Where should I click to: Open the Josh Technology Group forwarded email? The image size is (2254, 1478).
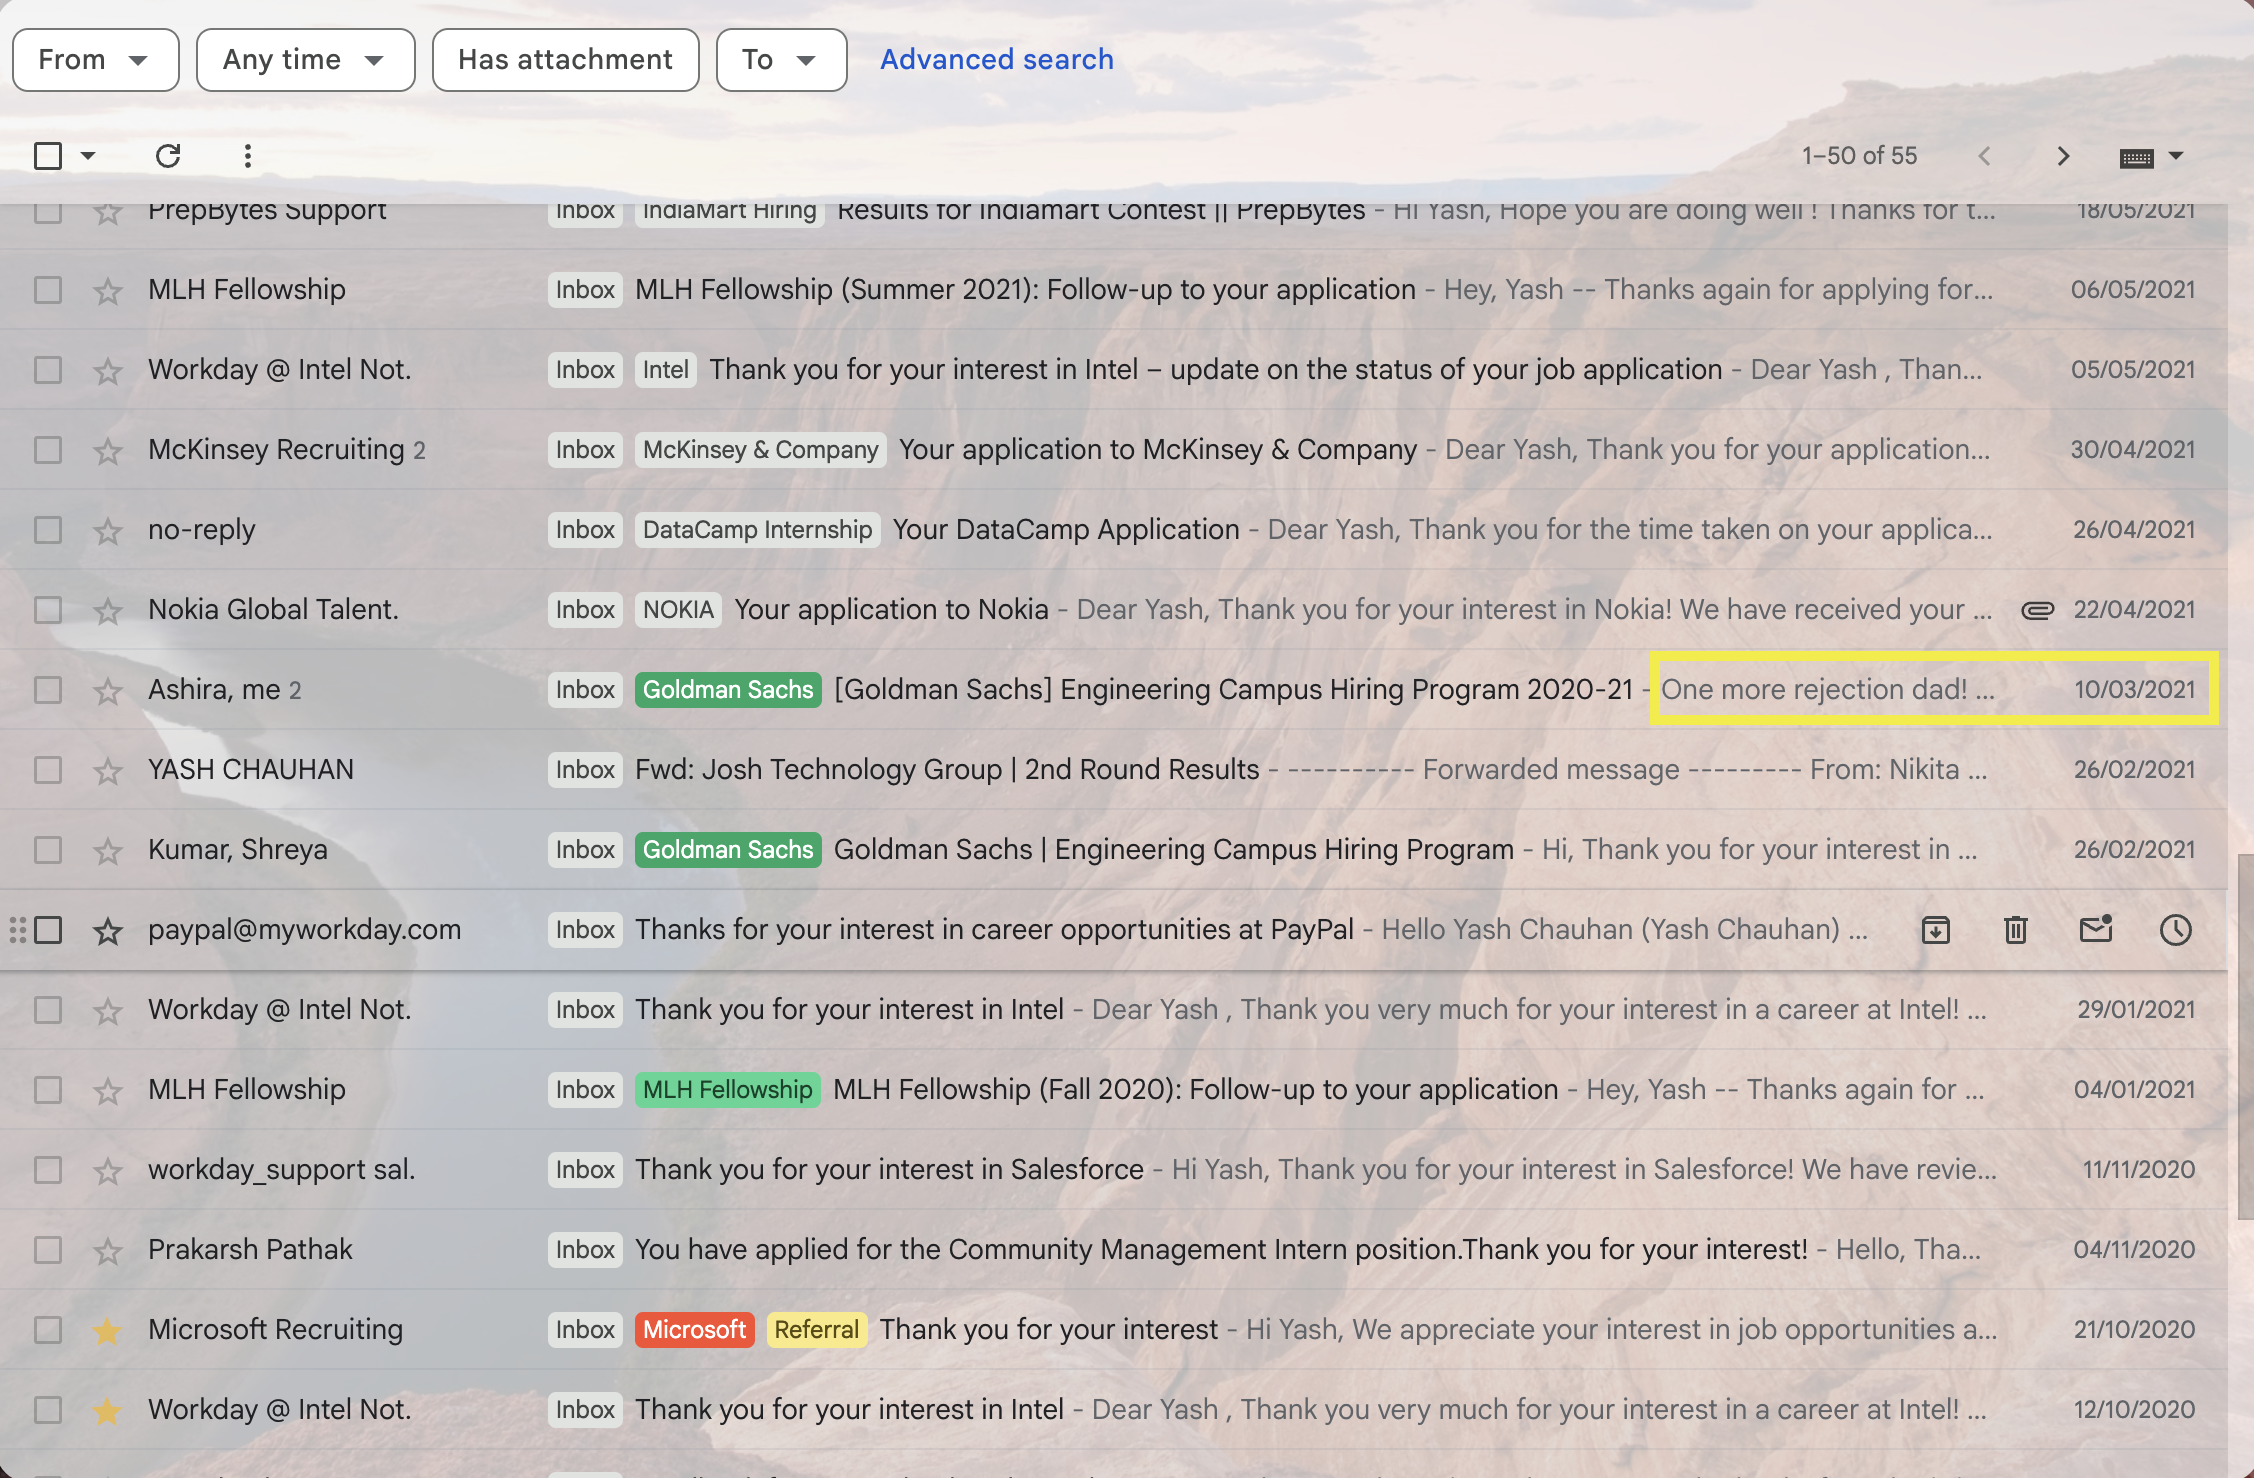[x=1114, y=770]
